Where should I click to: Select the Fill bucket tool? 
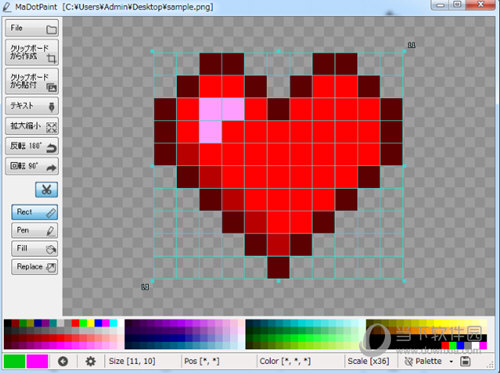(34, 249)
